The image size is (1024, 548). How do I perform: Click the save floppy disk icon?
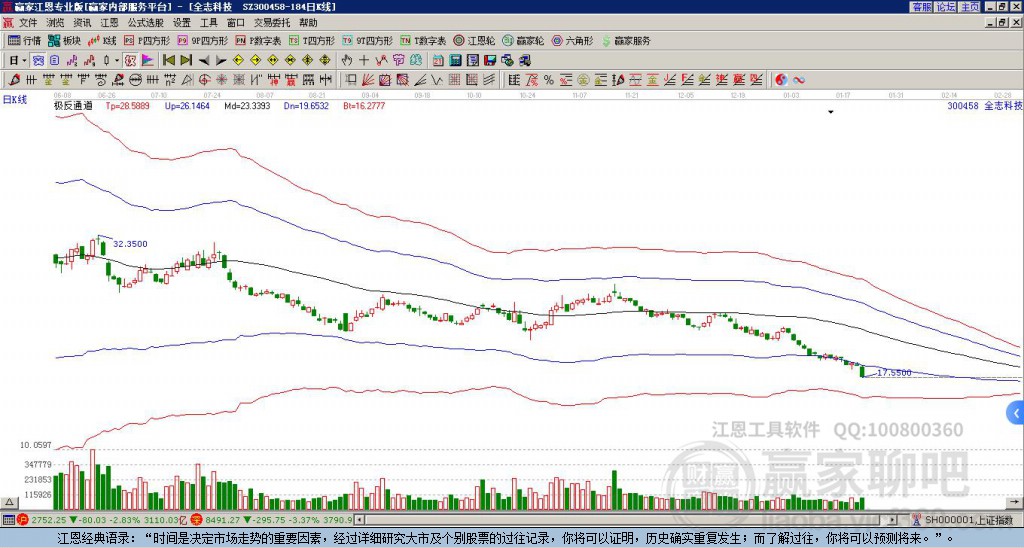[490, 60]
